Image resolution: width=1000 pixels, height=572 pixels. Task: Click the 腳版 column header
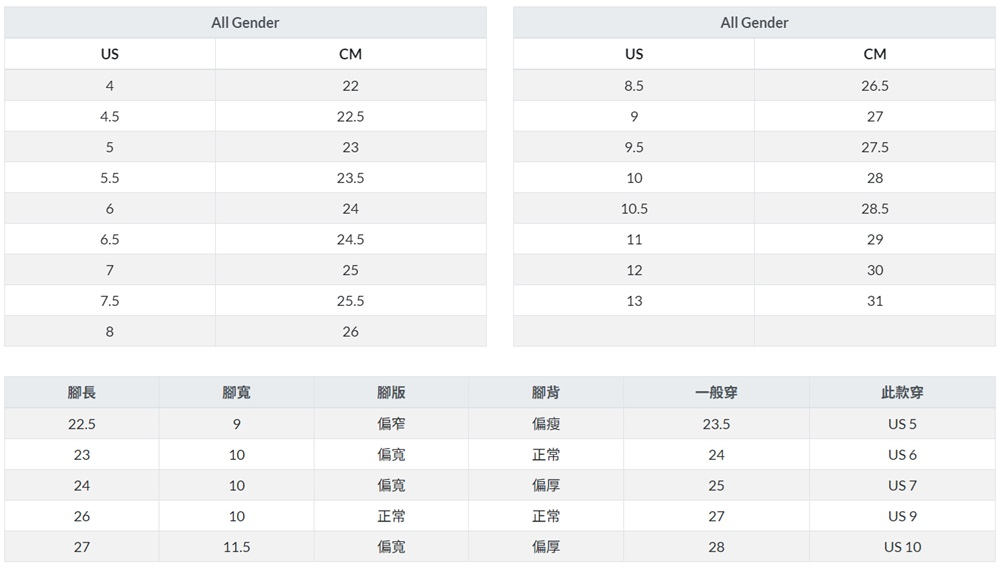click(x=391, y=393)
